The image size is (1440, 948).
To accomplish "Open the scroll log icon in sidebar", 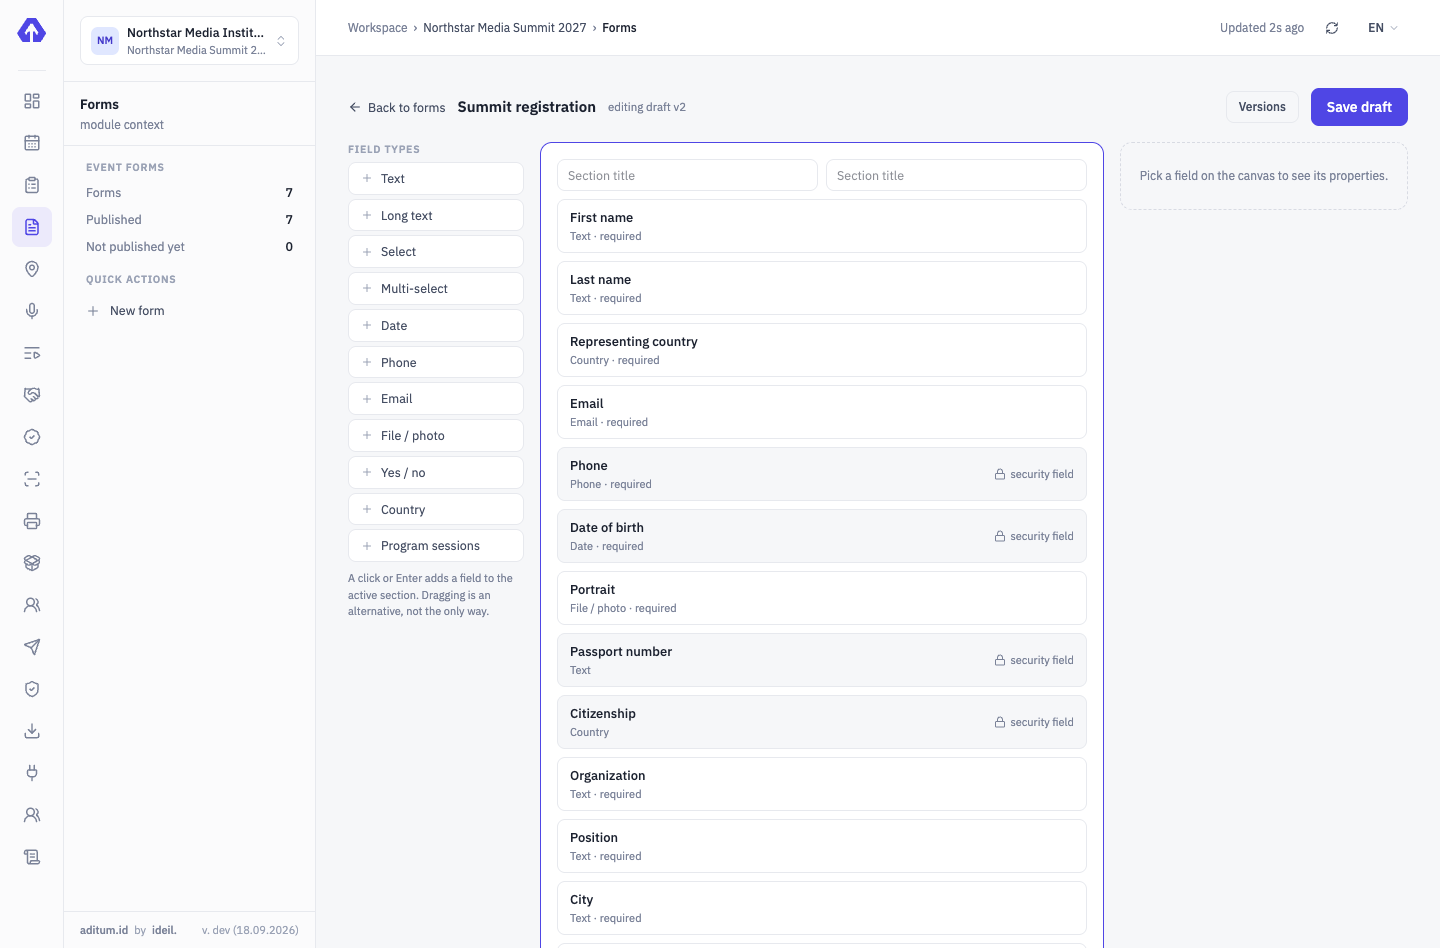I will point(32,857).
